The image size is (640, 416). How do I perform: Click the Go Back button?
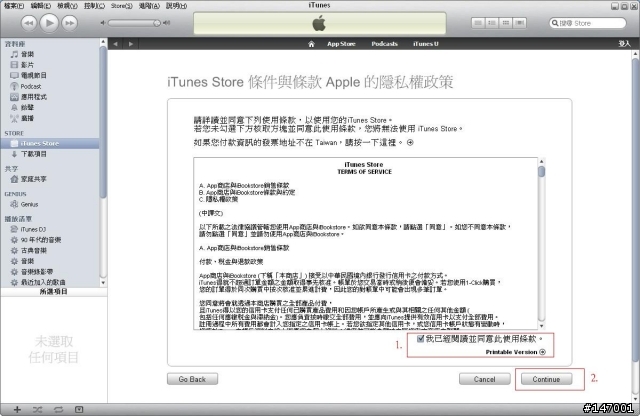(192, 379)
